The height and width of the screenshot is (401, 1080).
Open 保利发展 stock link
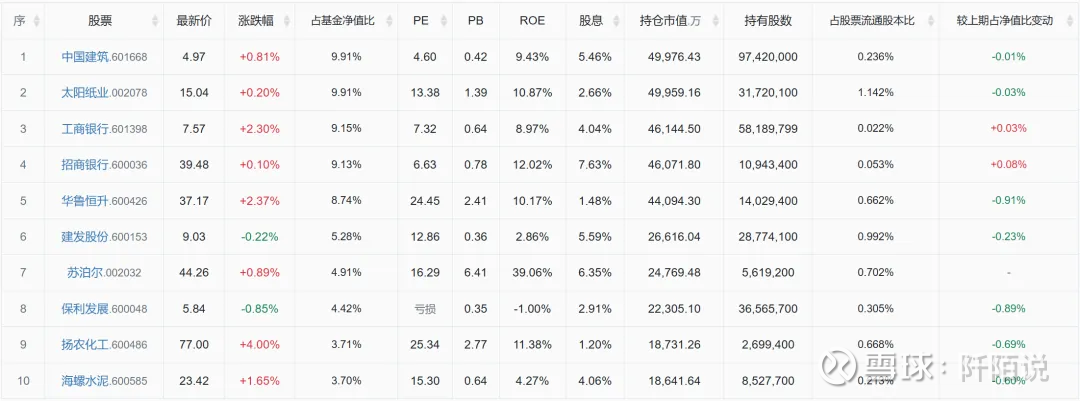[x=85, y=309]
